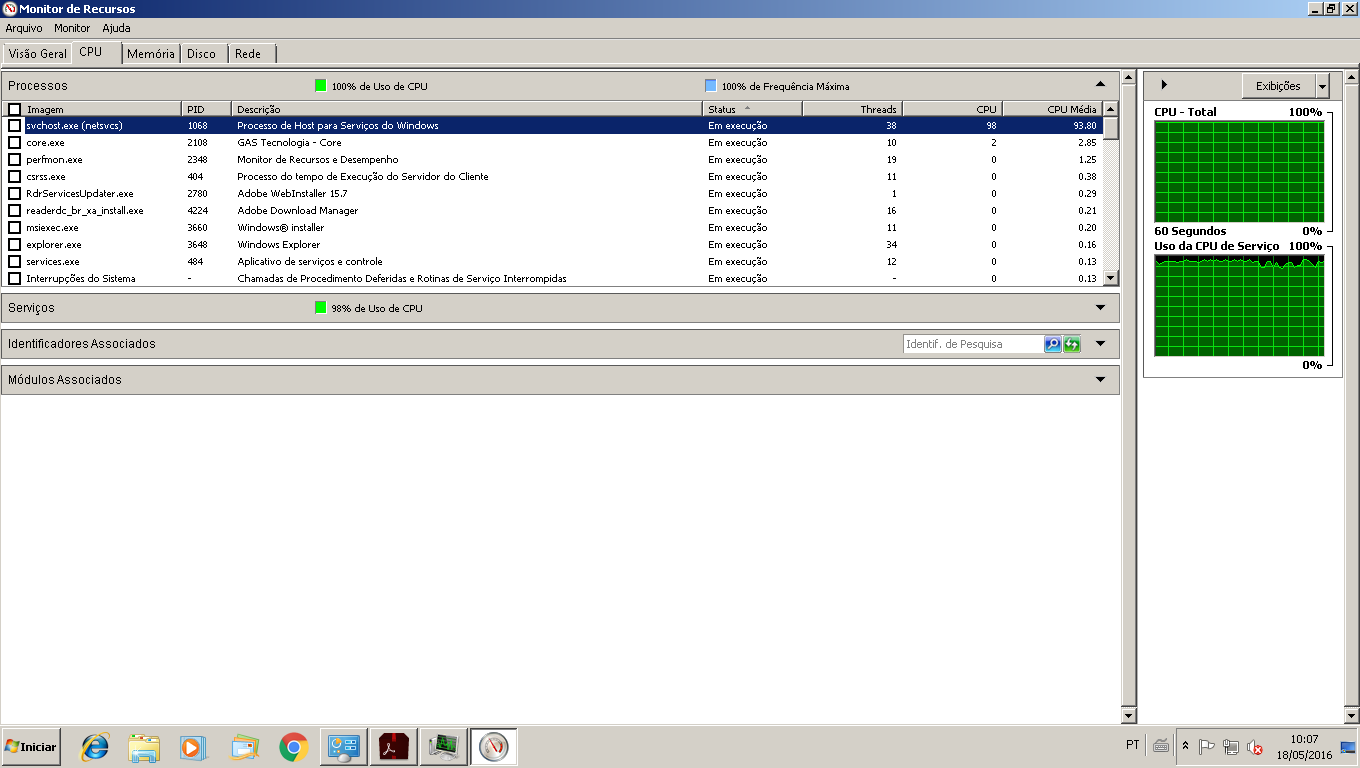The image size is (1360, 768).
Task: Click the green CPU usage swatch in Processos
Action: (x=320, y=86)
